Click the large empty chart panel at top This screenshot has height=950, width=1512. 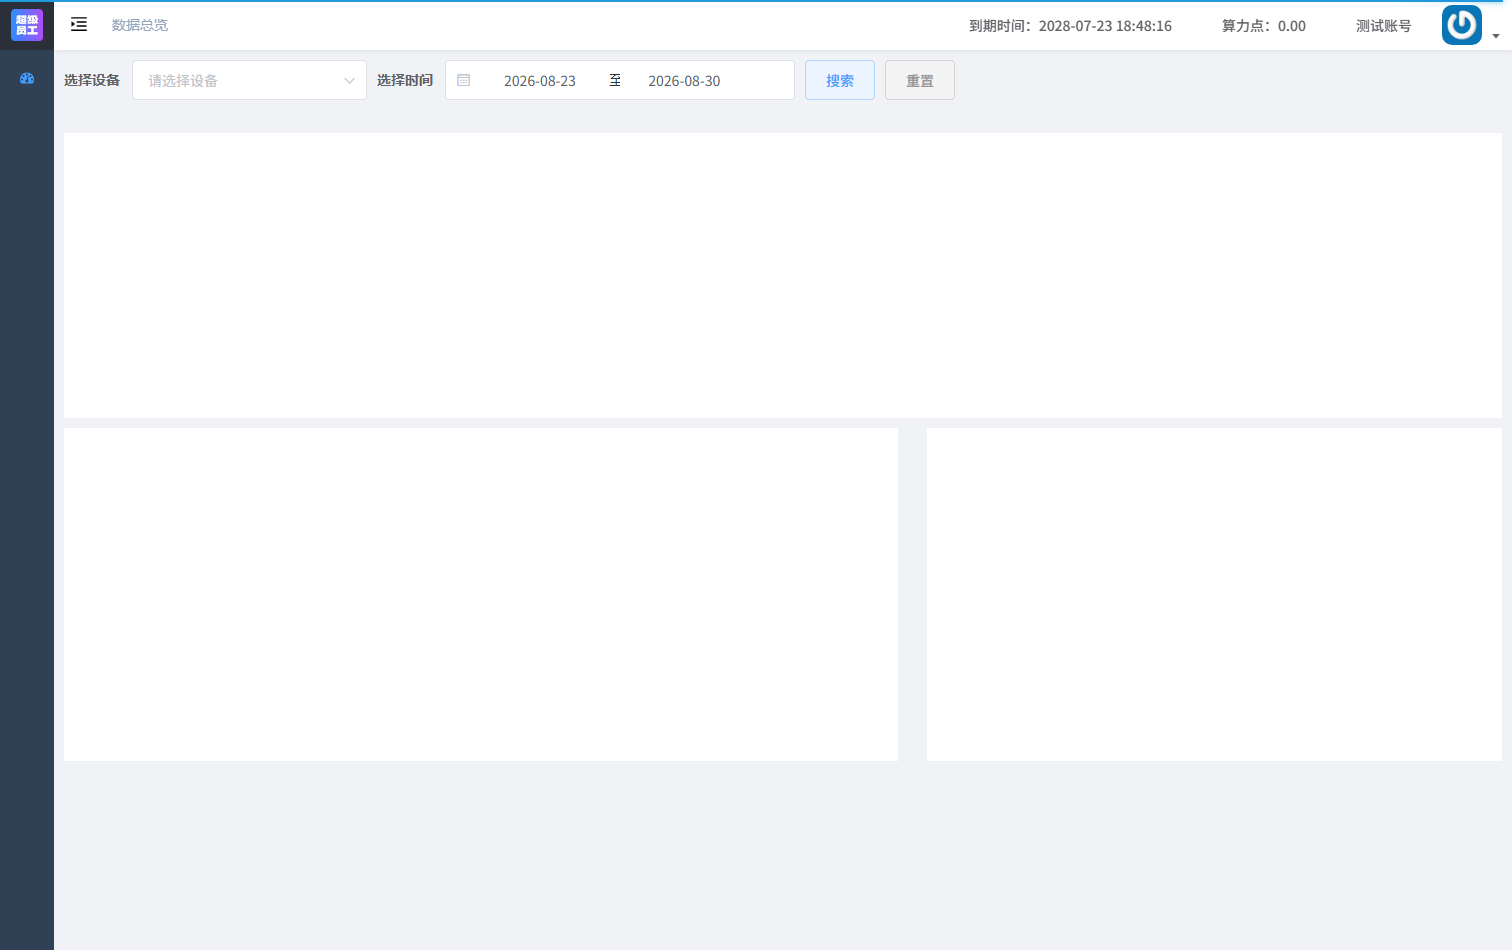pyautogui.click(x=783, y=275)
